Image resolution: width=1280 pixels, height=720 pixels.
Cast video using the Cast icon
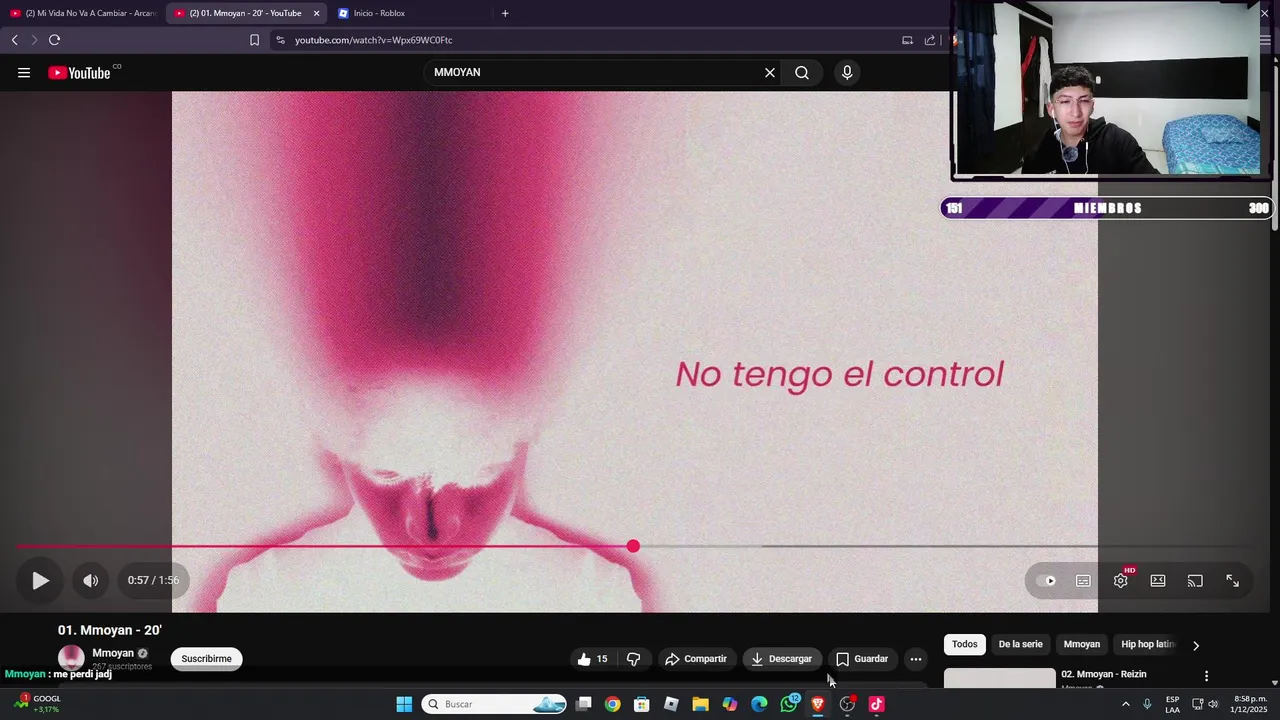pyautogui.click(x=1195, y=580)
